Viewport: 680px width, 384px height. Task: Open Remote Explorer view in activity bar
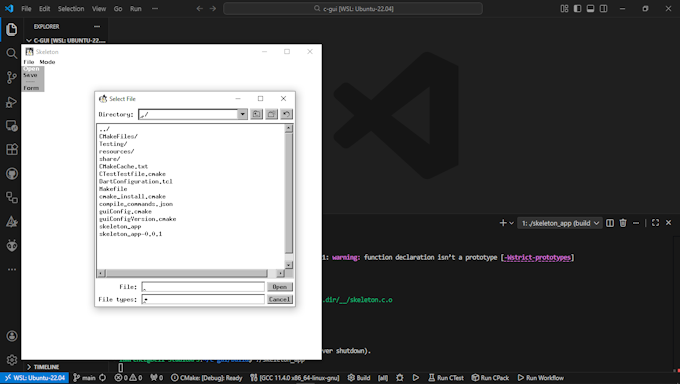[x=12, y=126]
